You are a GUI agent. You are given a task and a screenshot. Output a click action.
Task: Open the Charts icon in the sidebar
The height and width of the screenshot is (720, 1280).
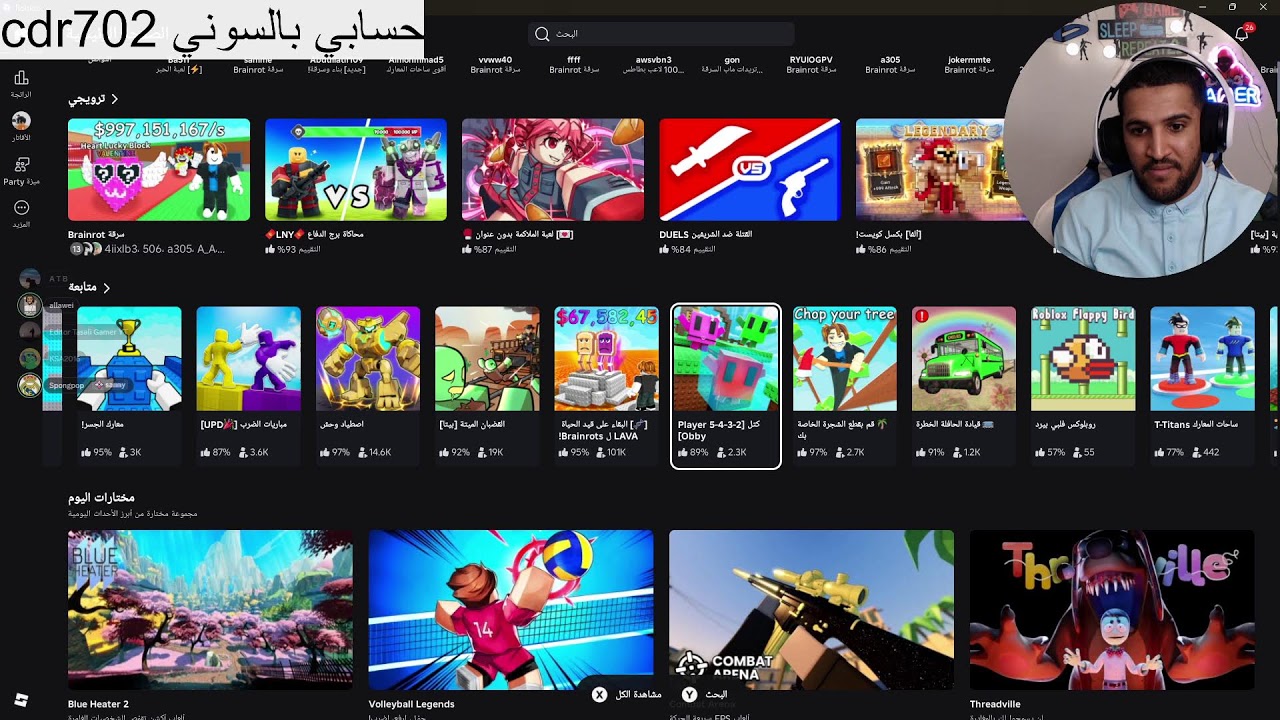(x=21, y=78)
